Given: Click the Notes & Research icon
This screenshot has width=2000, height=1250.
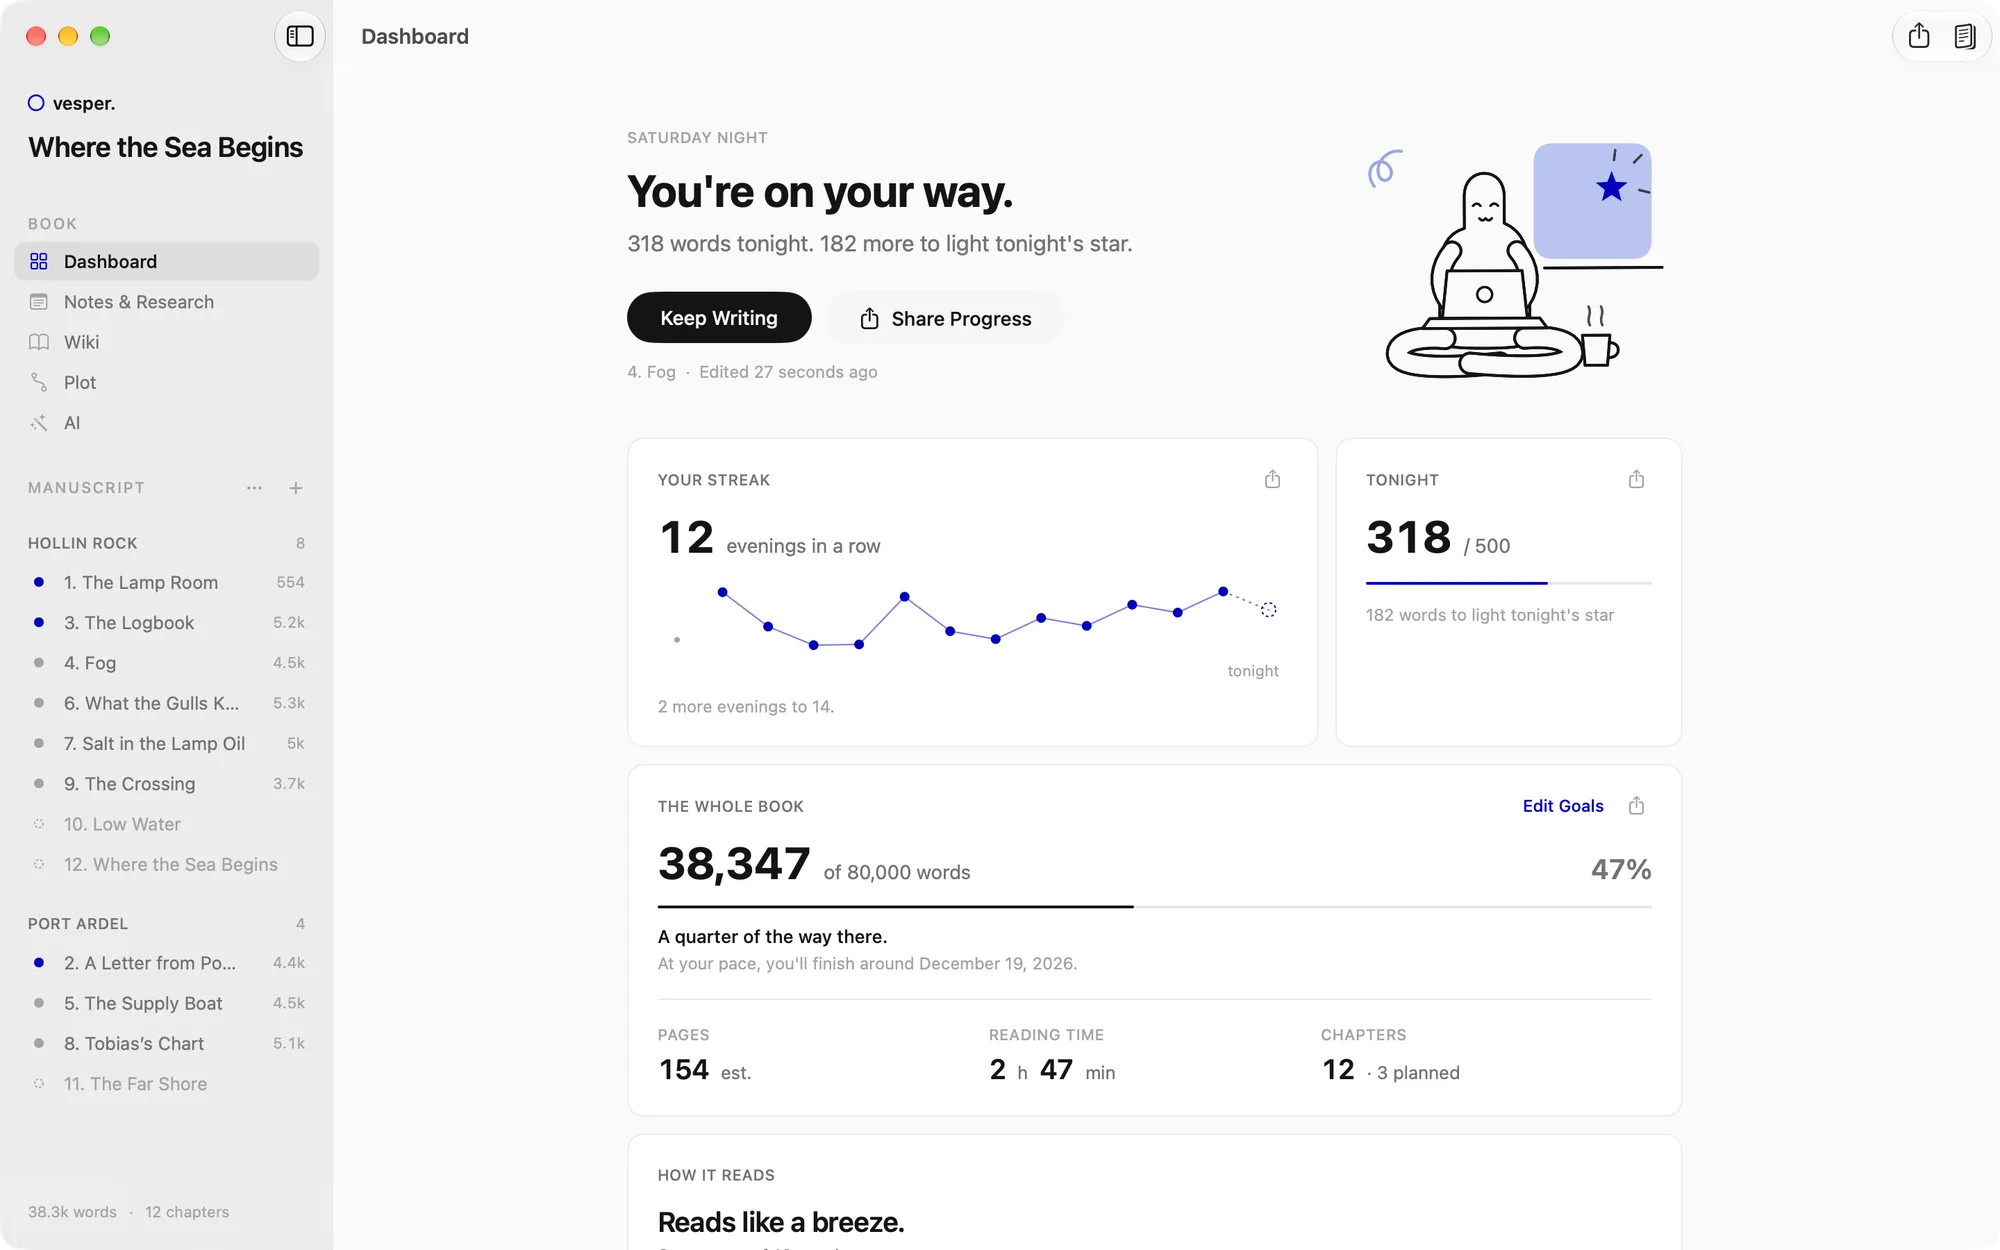Looking at the screenshot, I should click(x=39, y=302).
